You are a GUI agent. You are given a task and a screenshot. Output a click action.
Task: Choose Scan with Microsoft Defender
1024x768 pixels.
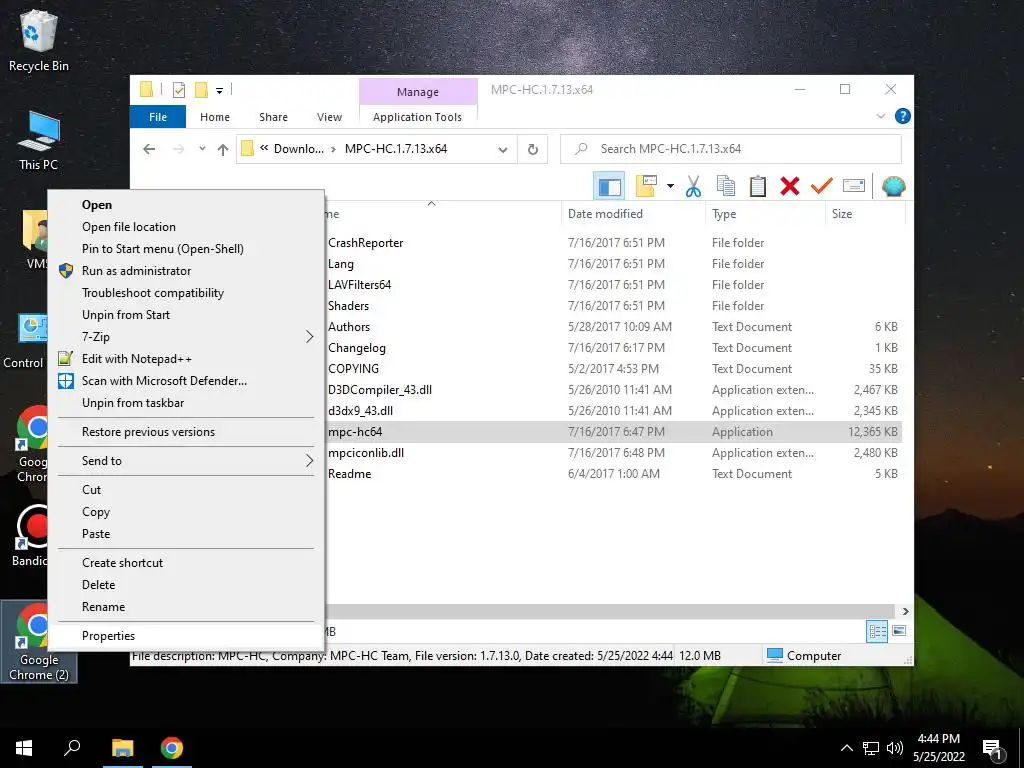(x=186, y=381)
